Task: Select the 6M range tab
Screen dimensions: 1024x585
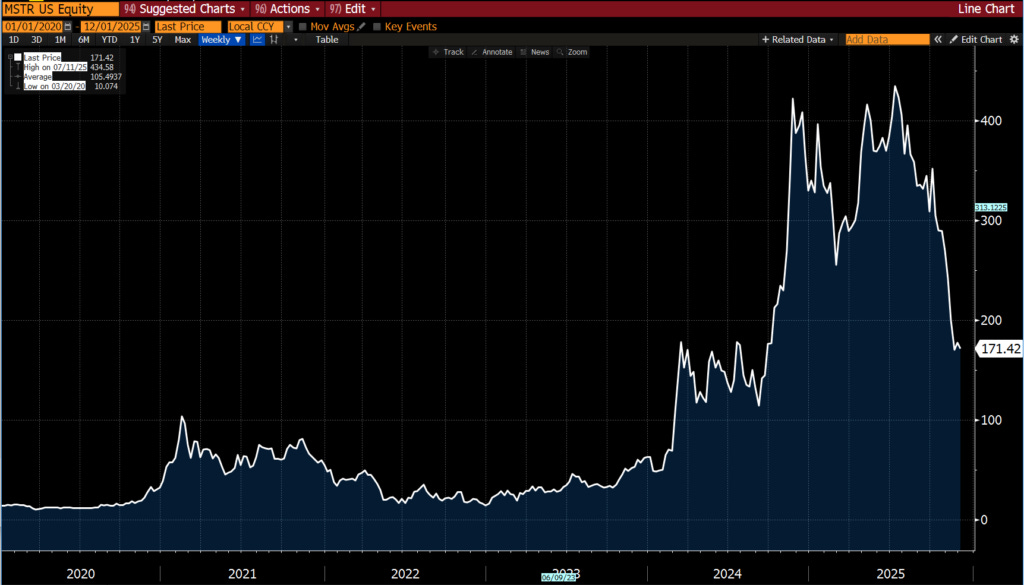Action: 84,39
